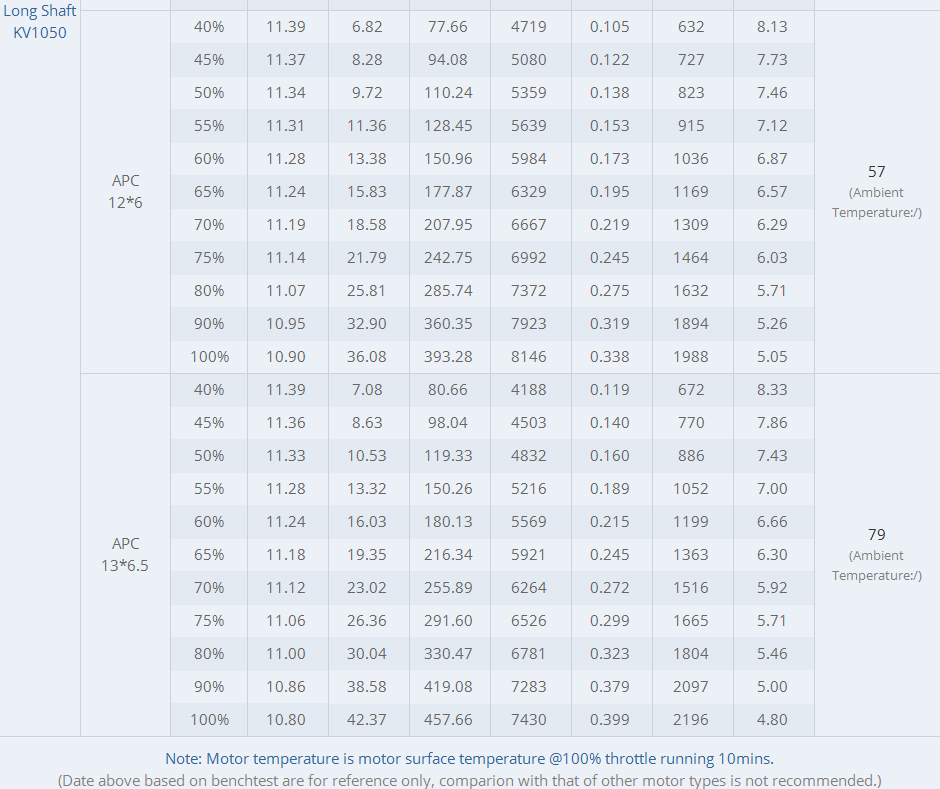Click the benchtest reference disclaimer text
The width and height of the screenshot is (940, 789).
469,780
